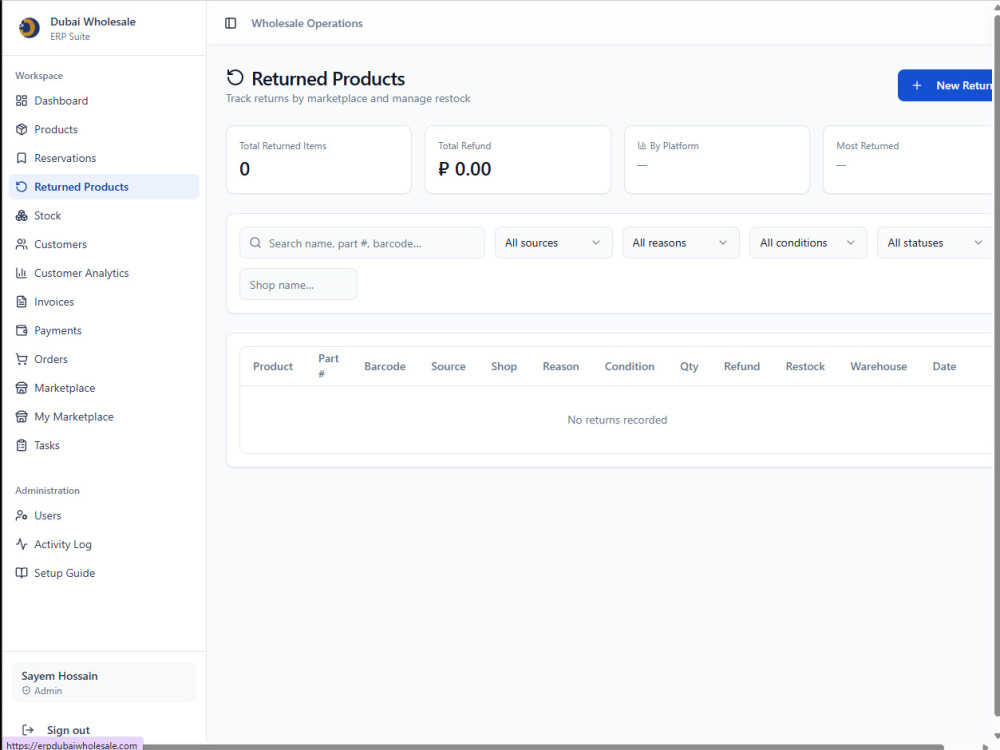Click the Reservations bookmark icon

pos(22,158)
